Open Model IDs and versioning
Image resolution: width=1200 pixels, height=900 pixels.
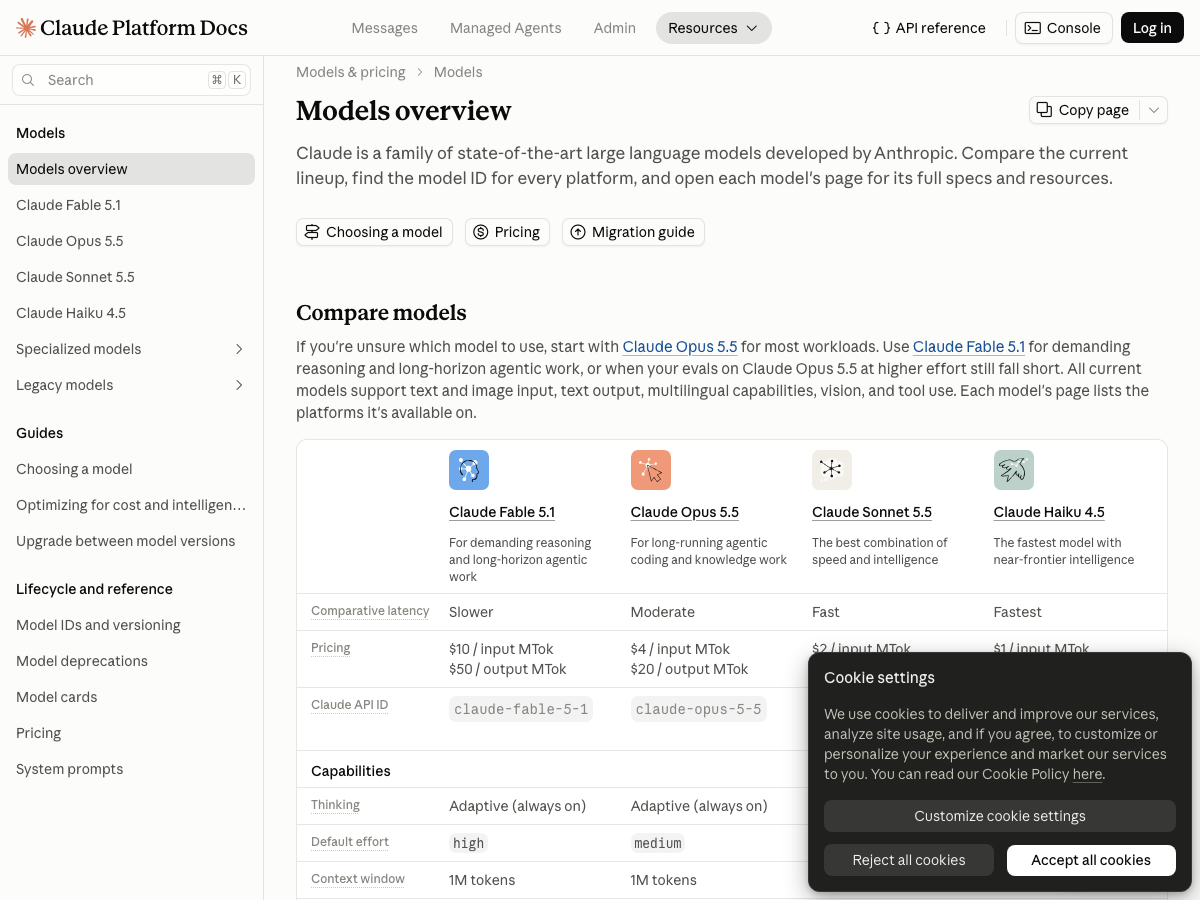pyautogui.click(x=131, y=625)
